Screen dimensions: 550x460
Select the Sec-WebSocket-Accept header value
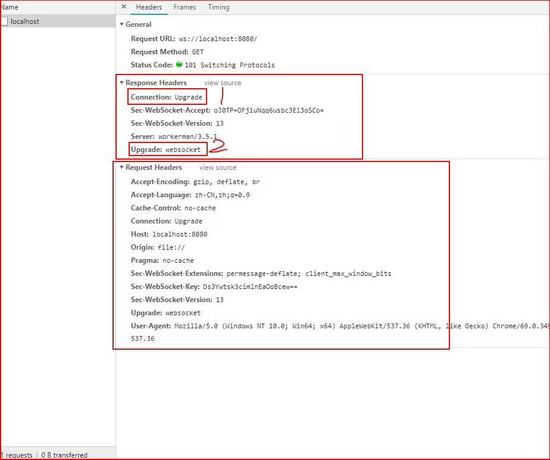(x=269, y=111)
